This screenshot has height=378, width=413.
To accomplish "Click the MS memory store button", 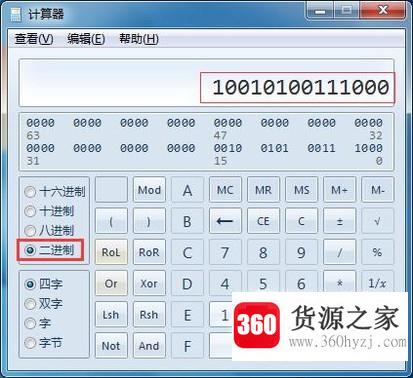I will (301, 190).
